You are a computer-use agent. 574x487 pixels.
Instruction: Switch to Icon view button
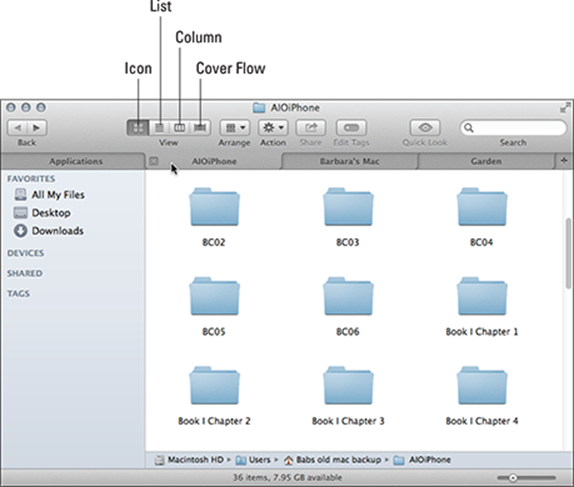coord(138,128)
